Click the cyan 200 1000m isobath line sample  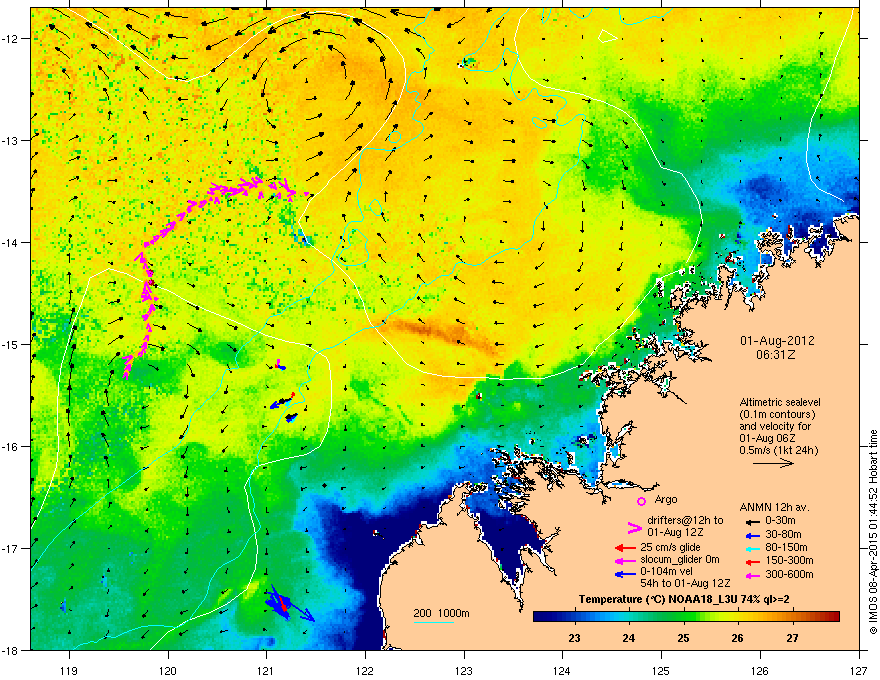[433, 622]
